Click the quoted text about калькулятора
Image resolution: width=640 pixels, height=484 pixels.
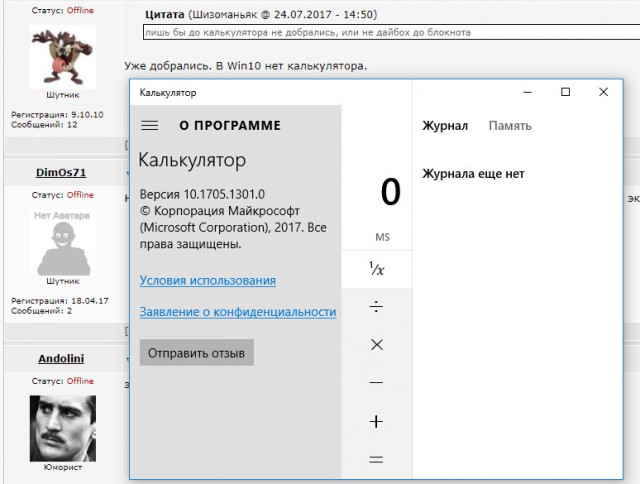[308, 32]
